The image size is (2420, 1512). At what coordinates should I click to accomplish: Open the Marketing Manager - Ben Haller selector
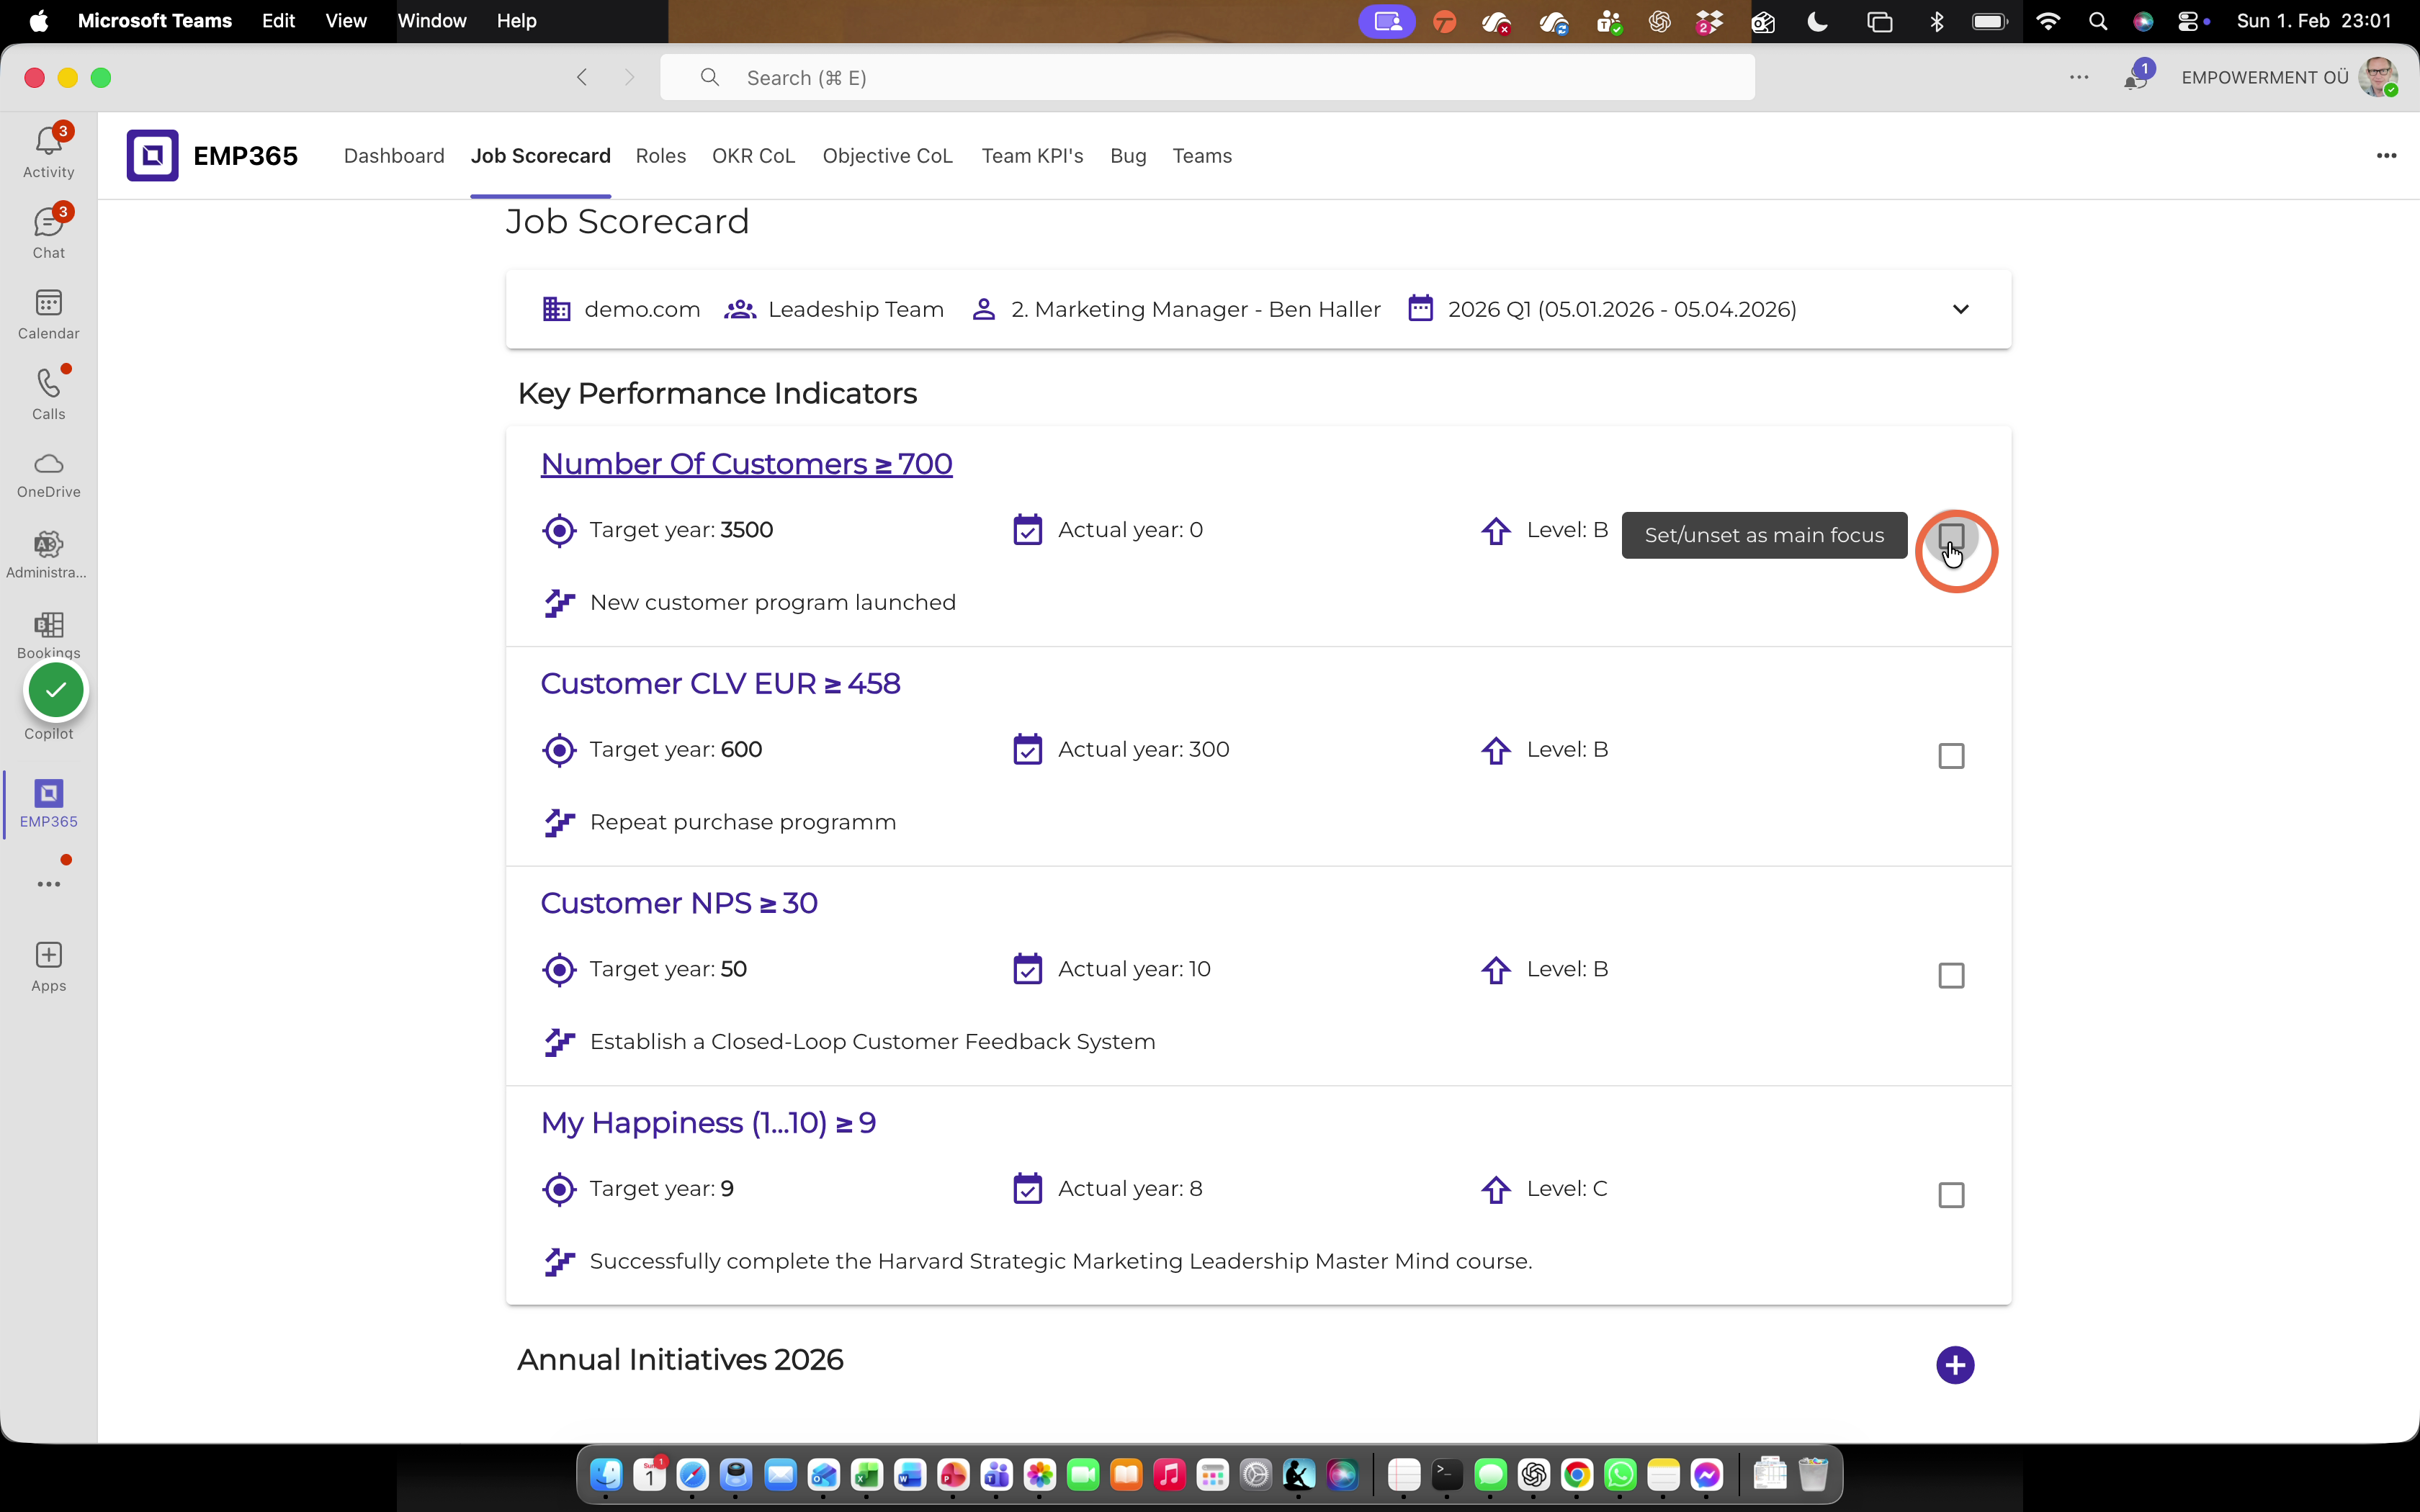point(1176,309)
